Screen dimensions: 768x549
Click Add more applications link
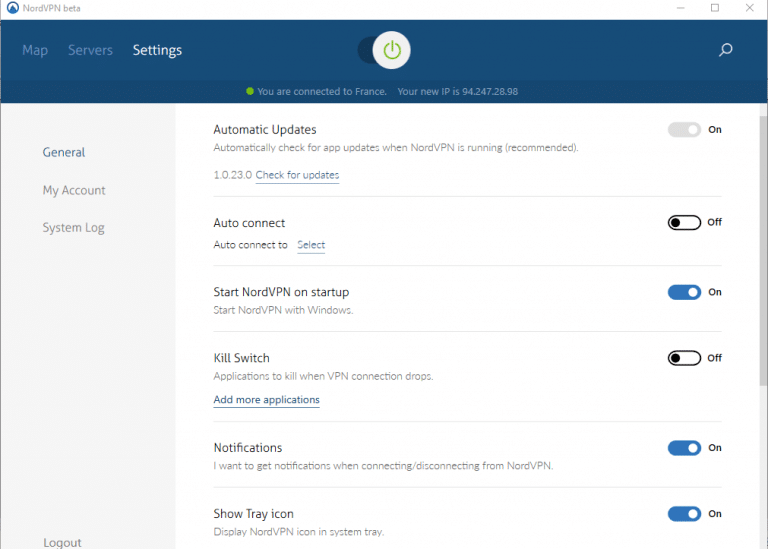coord(266,400)
